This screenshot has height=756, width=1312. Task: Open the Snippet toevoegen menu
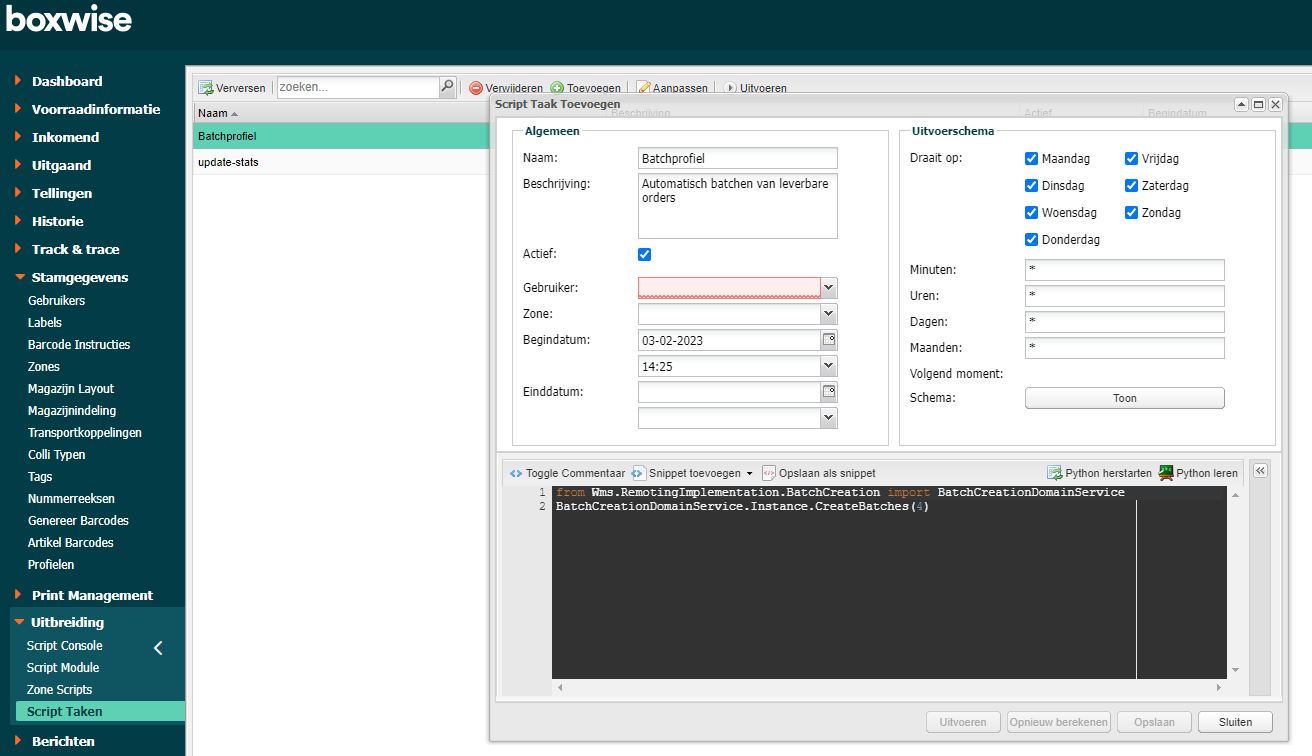[x=693, y=473]
